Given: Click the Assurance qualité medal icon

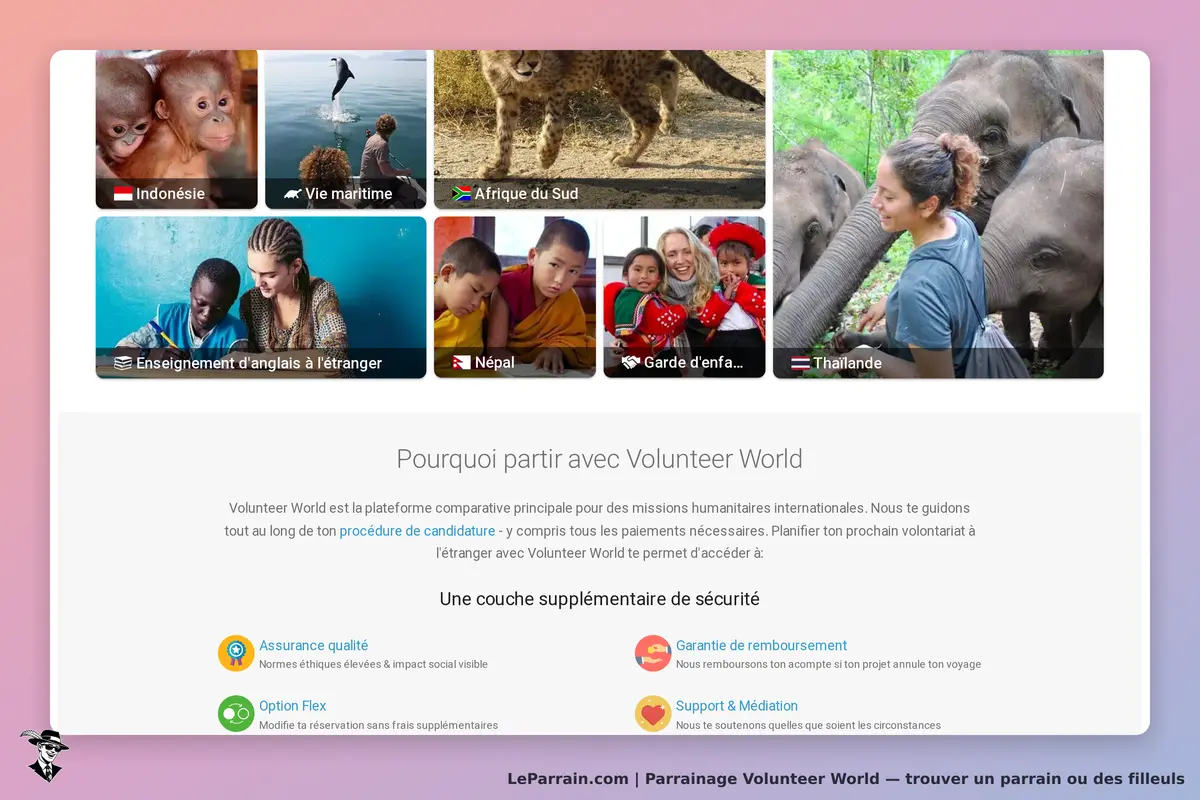Looking at the screenshot, I should (236, 653).
